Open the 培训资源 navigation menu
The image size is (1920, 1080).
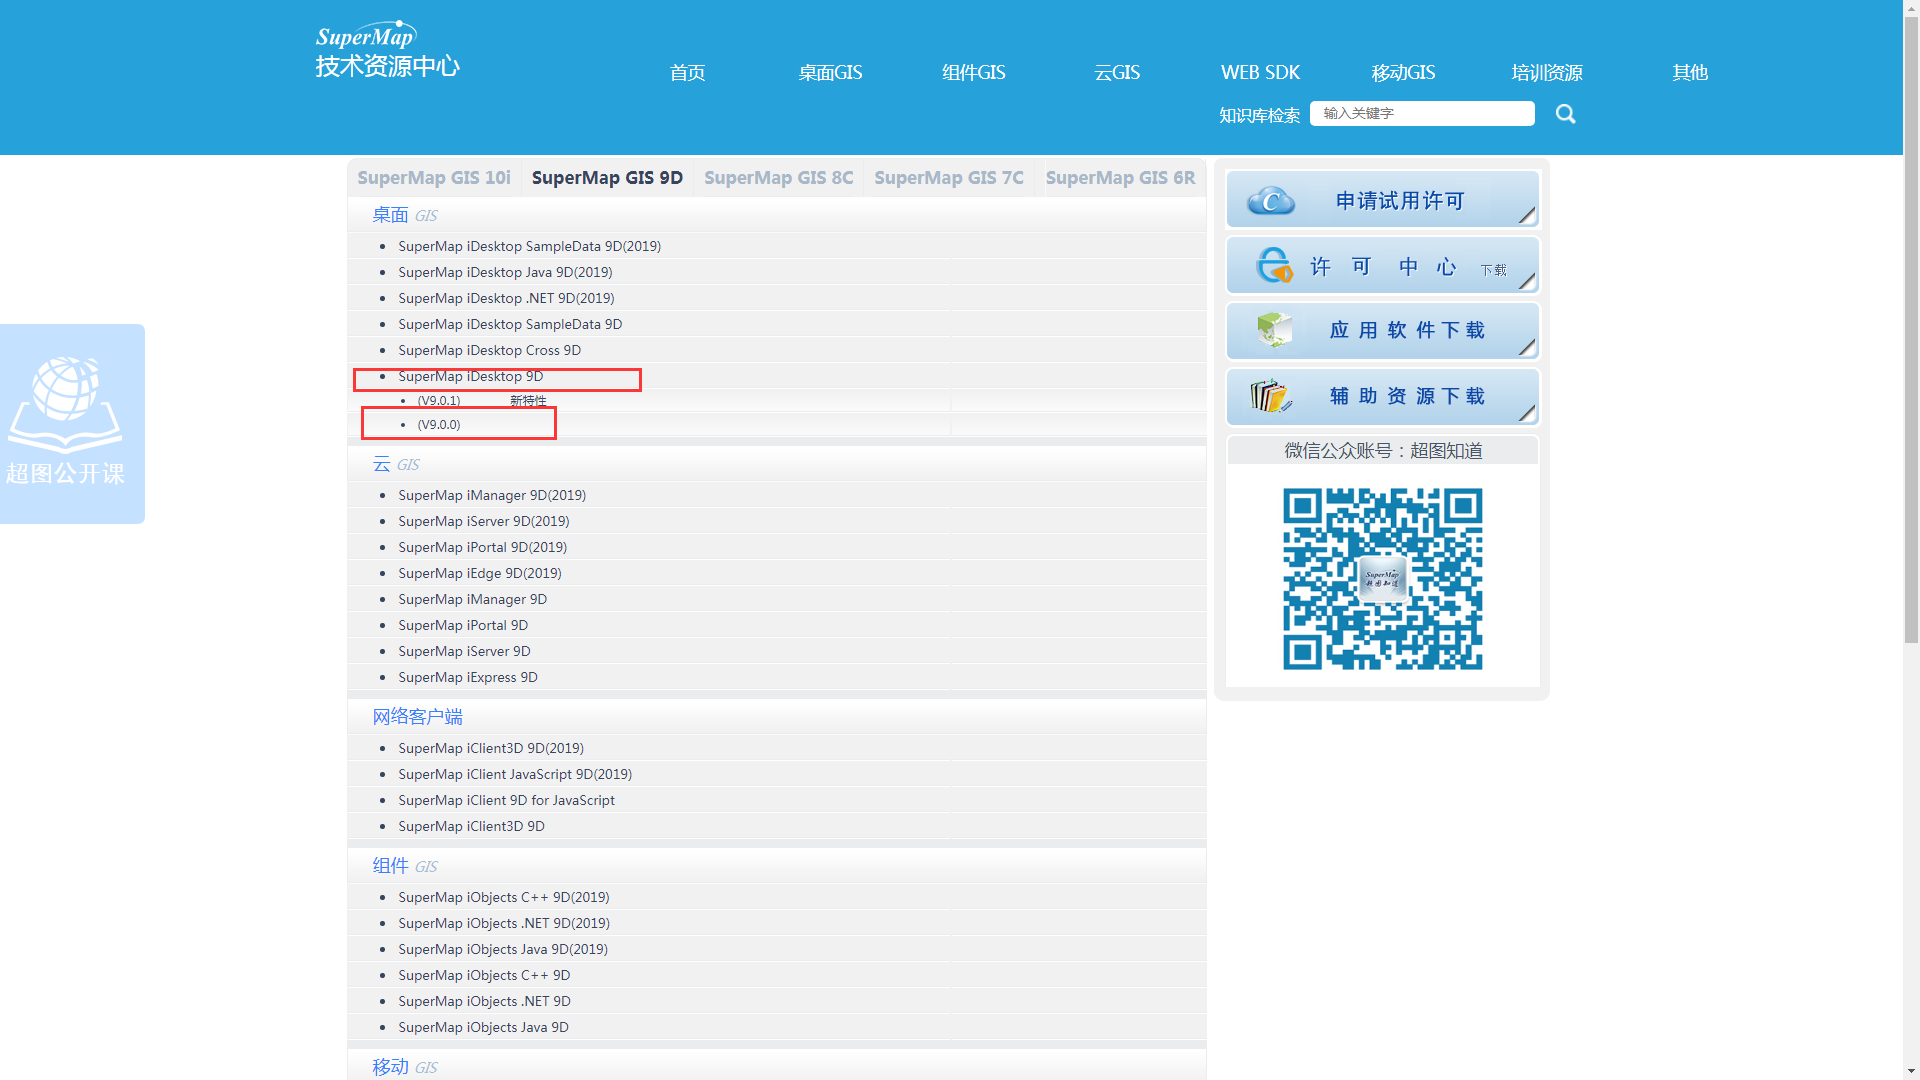tap(1546, 73)
